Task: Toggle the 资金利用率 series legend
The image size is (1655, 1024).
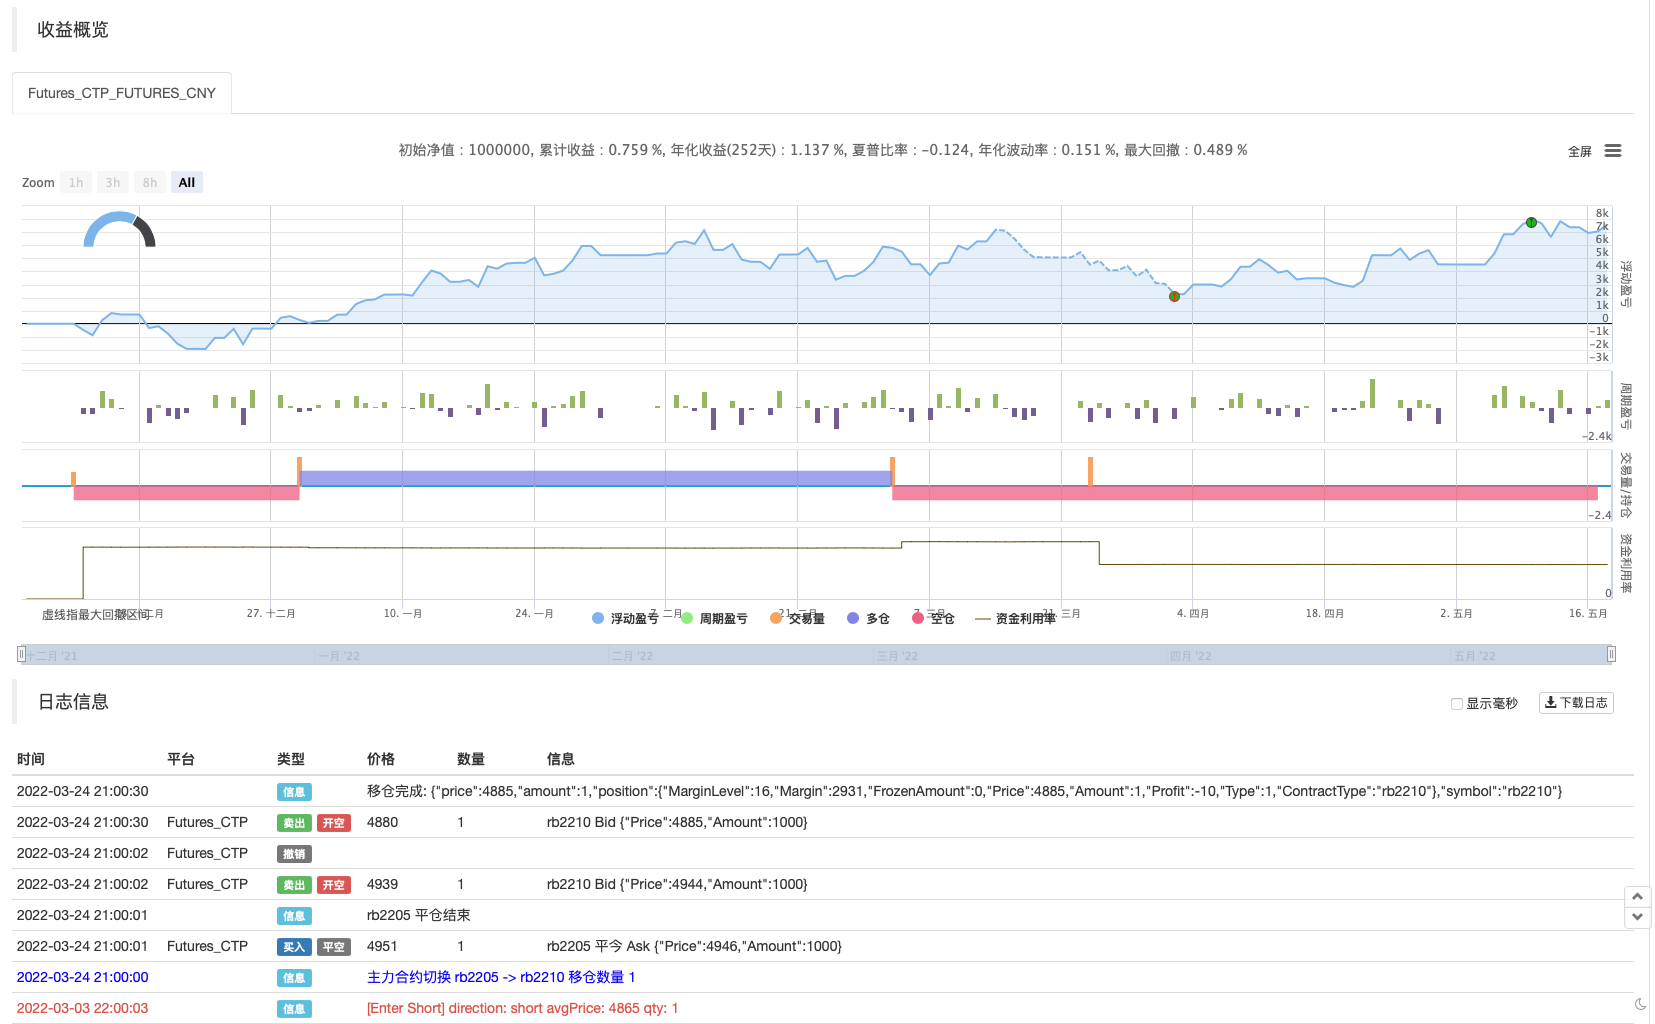Action: coord(1015,619)
